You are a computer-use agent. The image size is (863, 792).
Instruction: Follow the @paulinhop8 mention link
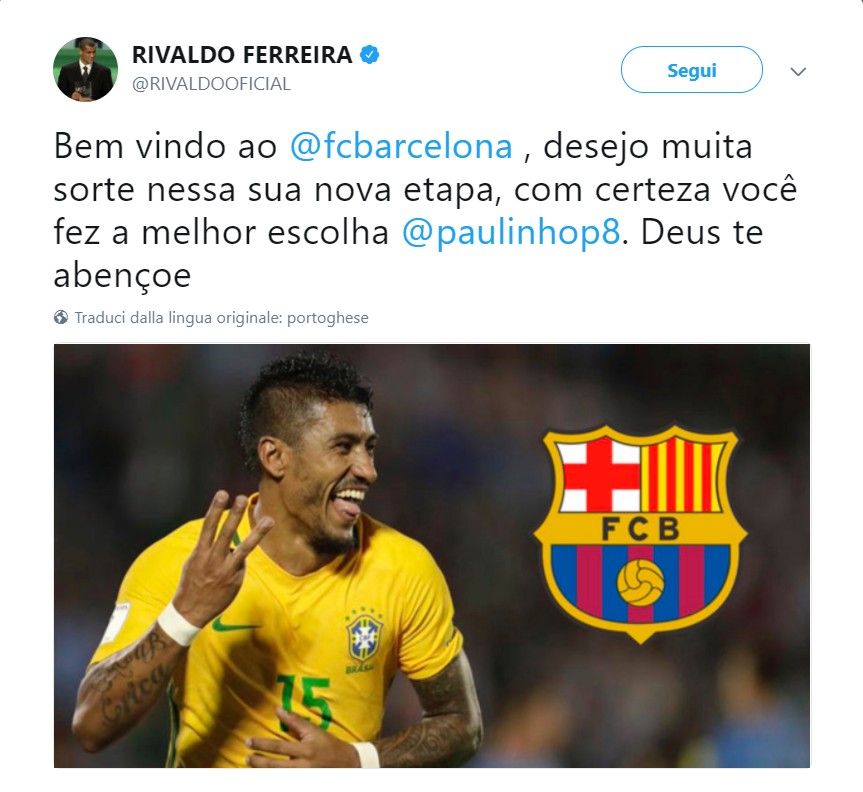(x=511, y=232)
